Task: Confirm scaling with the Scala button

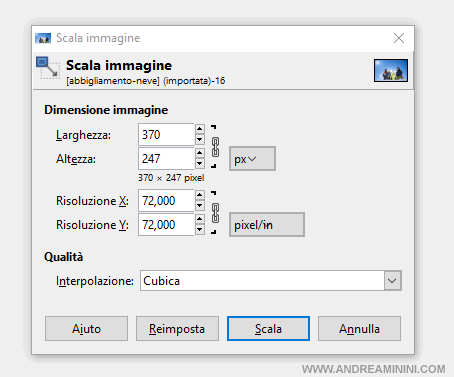Action: coord(268,329)
